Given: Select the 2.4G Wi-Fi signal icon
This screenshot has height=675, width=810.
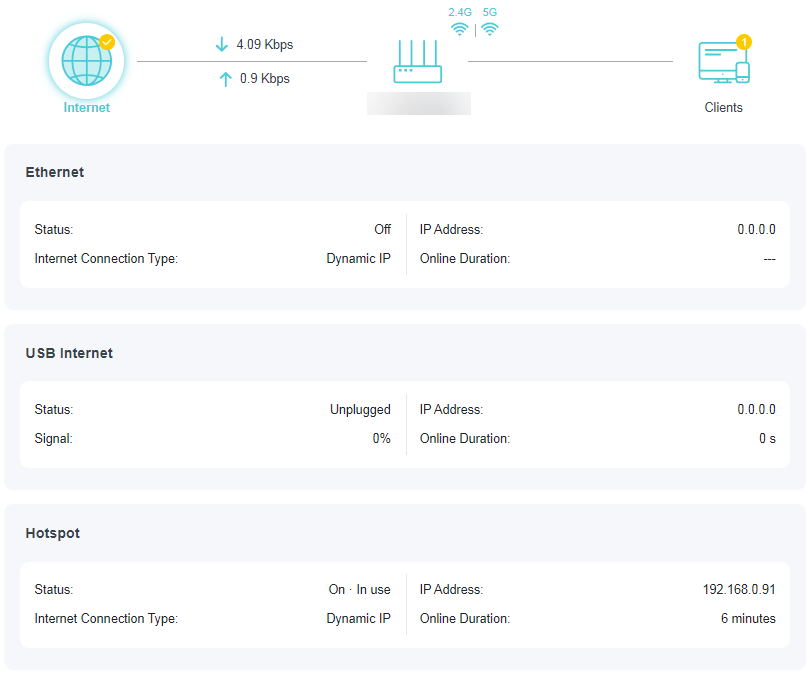Looking at the screenshot, I should tap(459, 28).
